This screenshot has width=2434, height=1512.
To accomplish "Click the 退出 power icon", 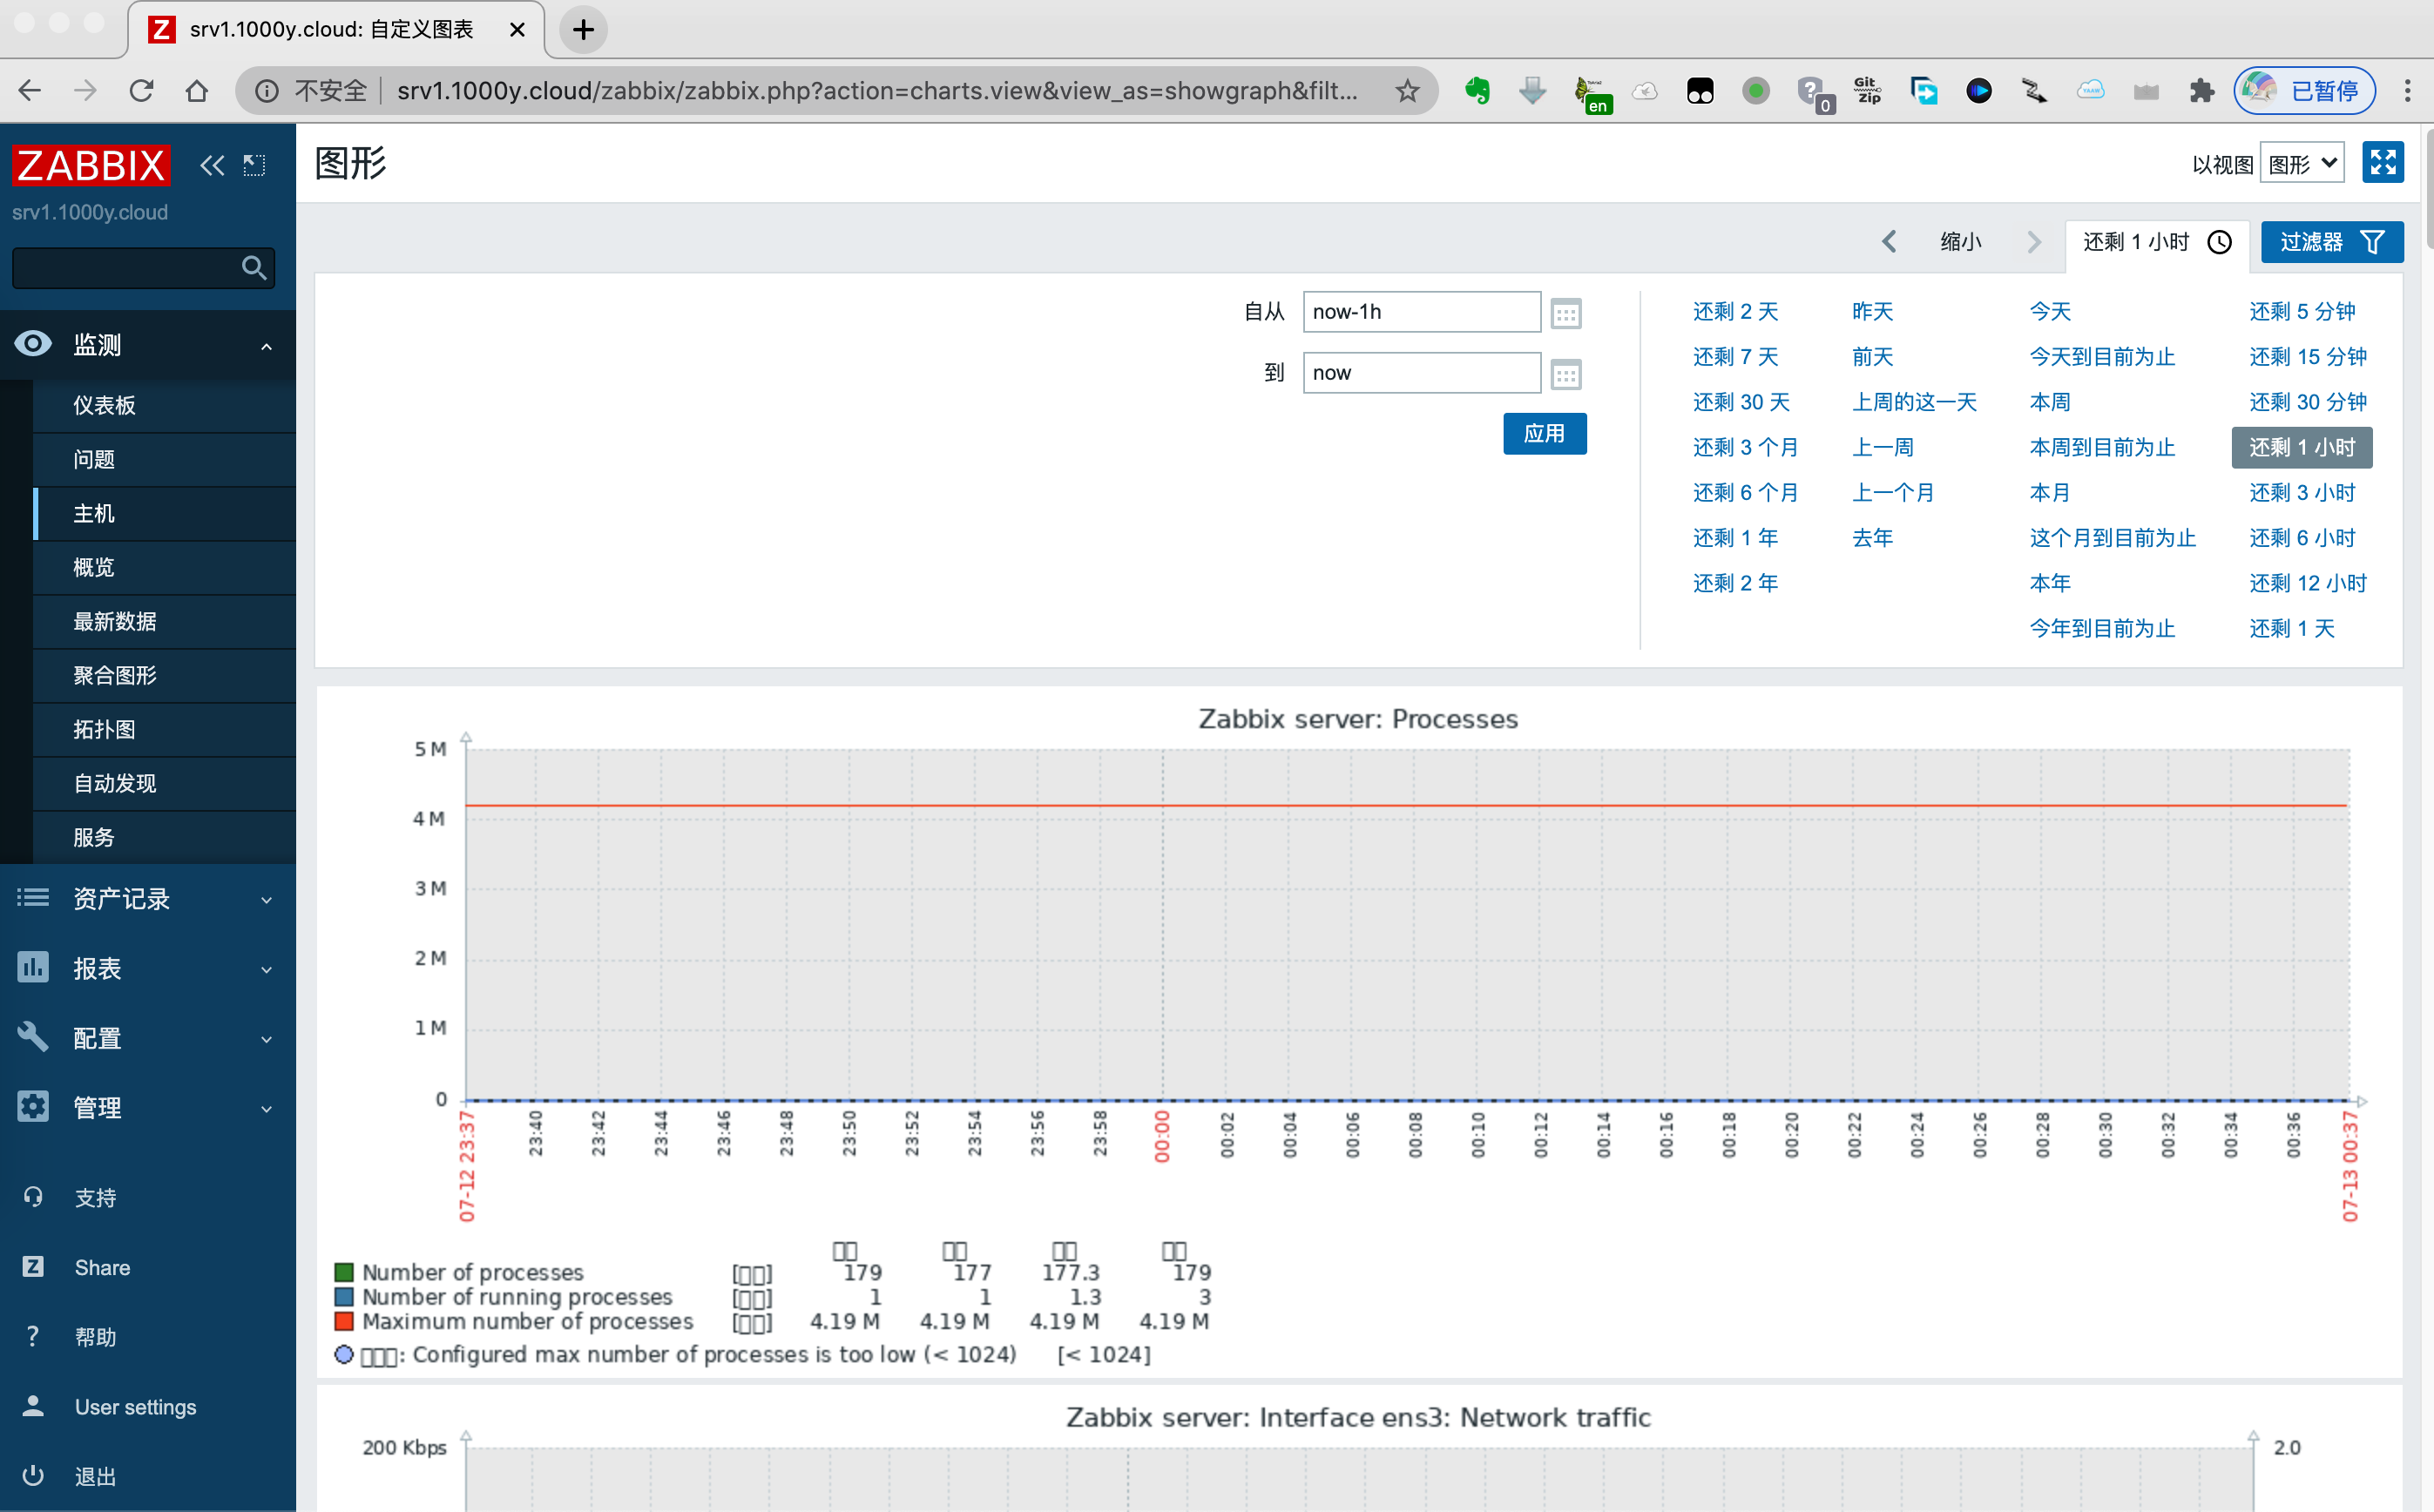I will [33, 1476].
